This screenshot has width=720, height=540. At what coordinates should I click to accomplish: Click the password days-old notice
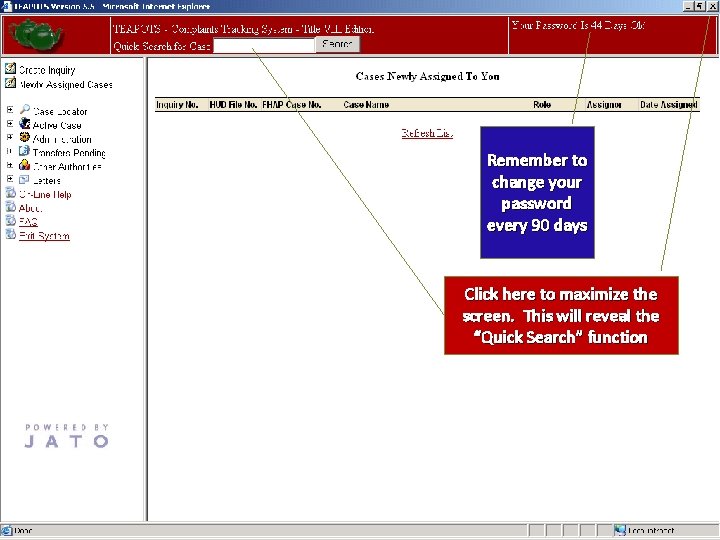pos(579,25)
